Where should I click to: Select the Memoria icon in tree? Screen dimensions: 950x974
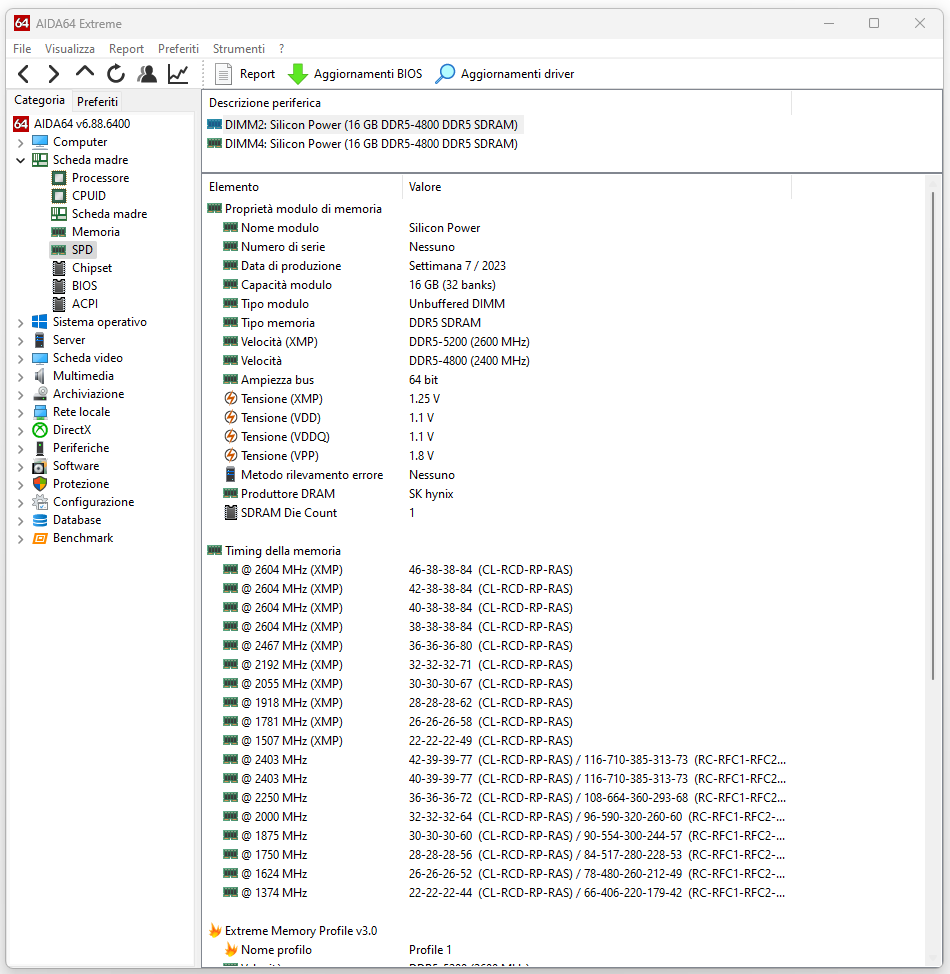tap(59, 232)
